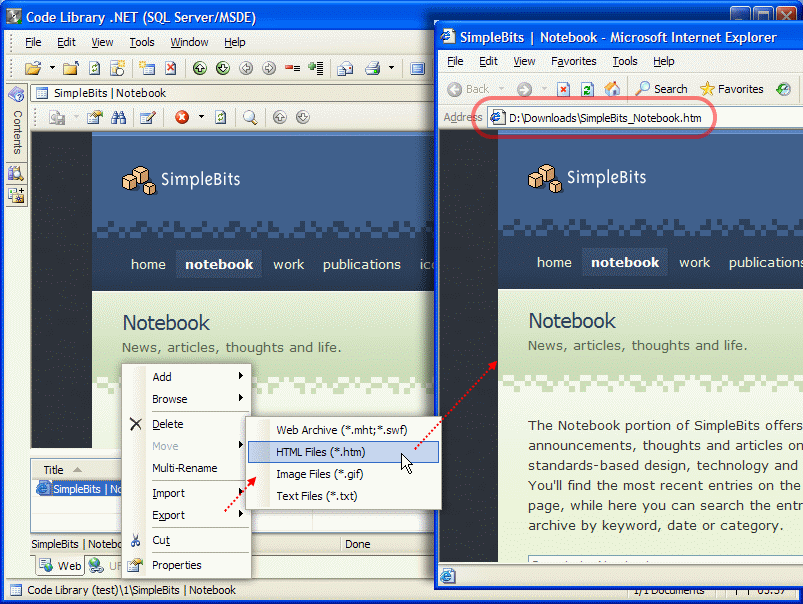Click the binoculars find icon
The height and width of the screenshot is (604, 803).
point(118,117)
